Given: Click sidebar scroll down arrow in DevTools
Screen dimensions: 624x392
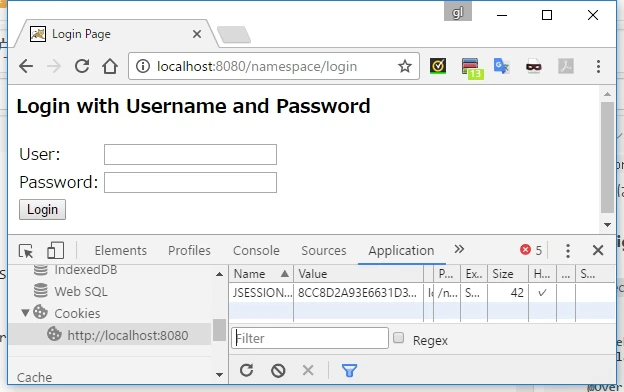Looking at the screenshot, I should pos(219,374).
